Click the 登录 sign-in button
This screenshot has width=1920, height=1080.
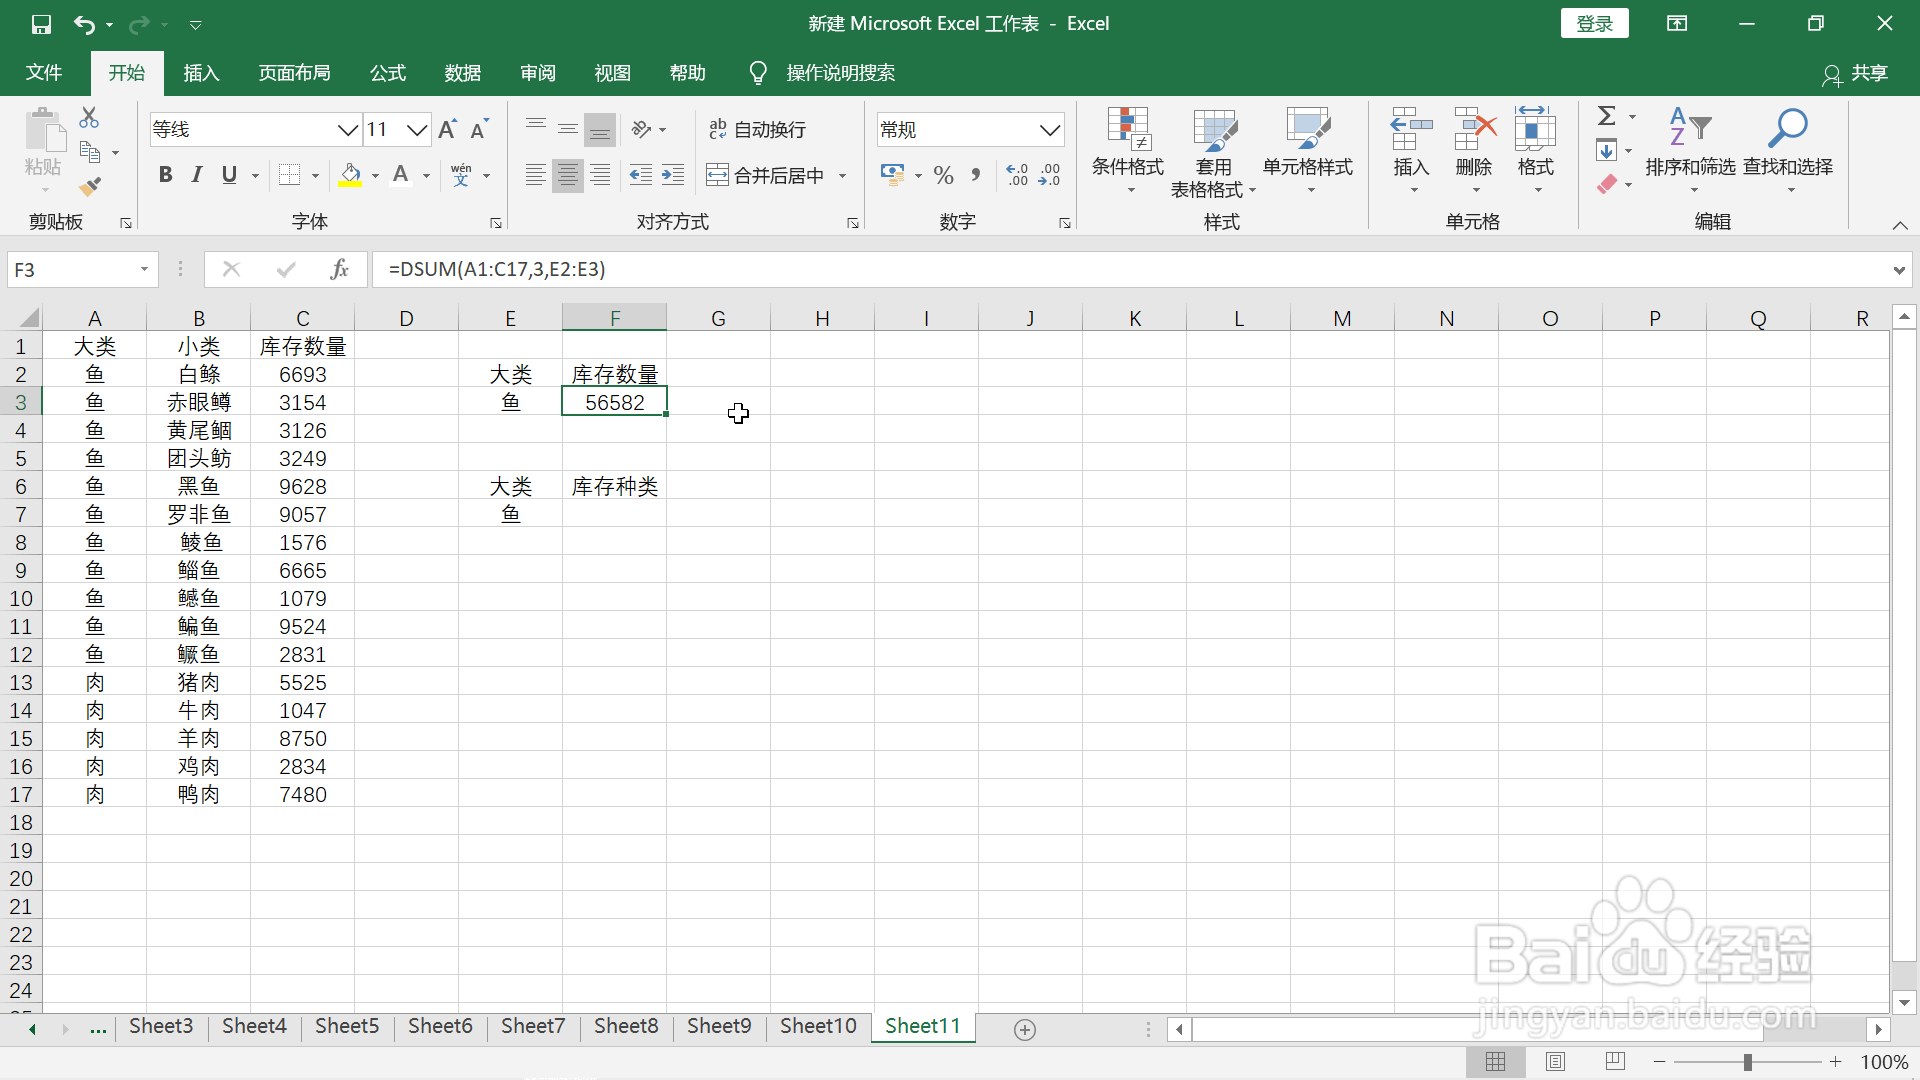[x=1594, y=24]
